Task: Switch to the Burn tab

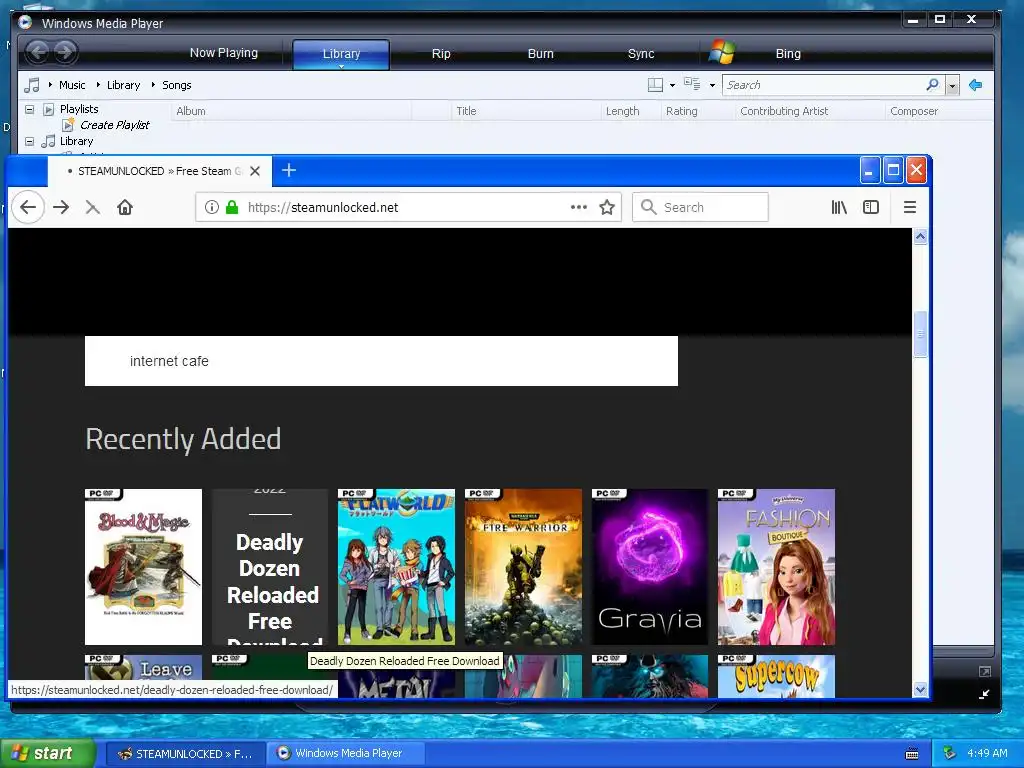Action: point(540,54)
